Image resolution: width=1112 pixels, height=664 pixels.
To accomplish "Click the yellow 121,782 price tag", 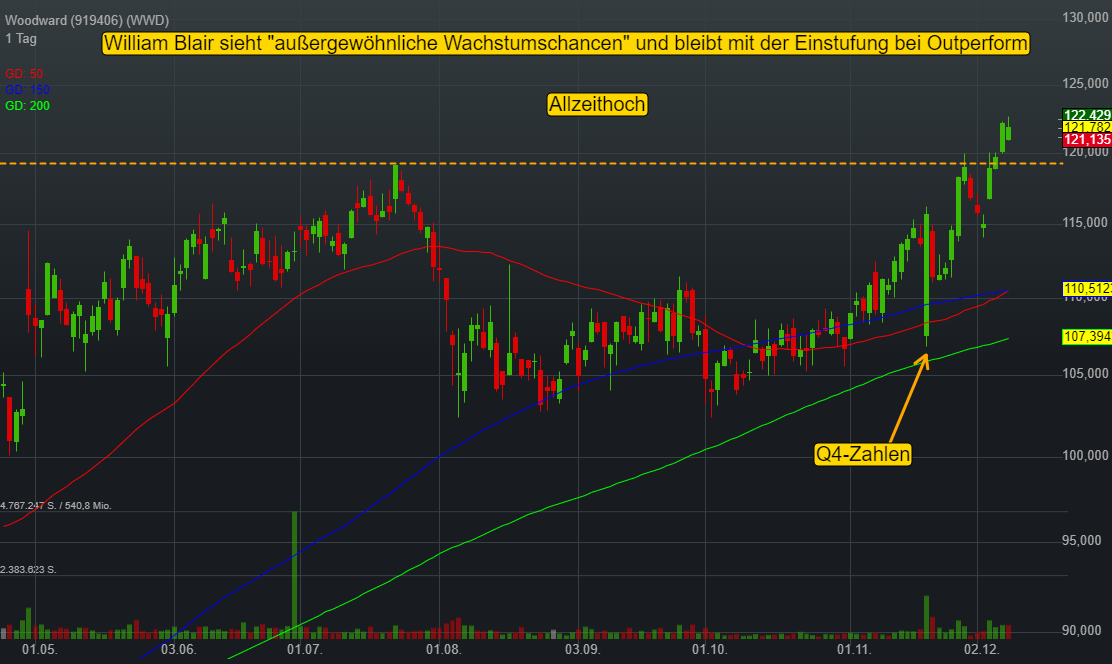I will 1087,127.
